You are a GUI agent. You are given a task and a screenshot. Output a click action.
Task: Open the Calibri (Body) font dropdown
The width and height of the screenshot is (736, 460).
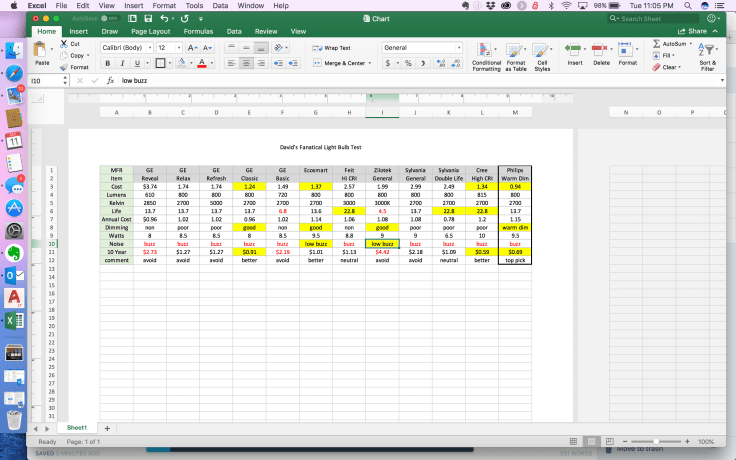point(124,47)
